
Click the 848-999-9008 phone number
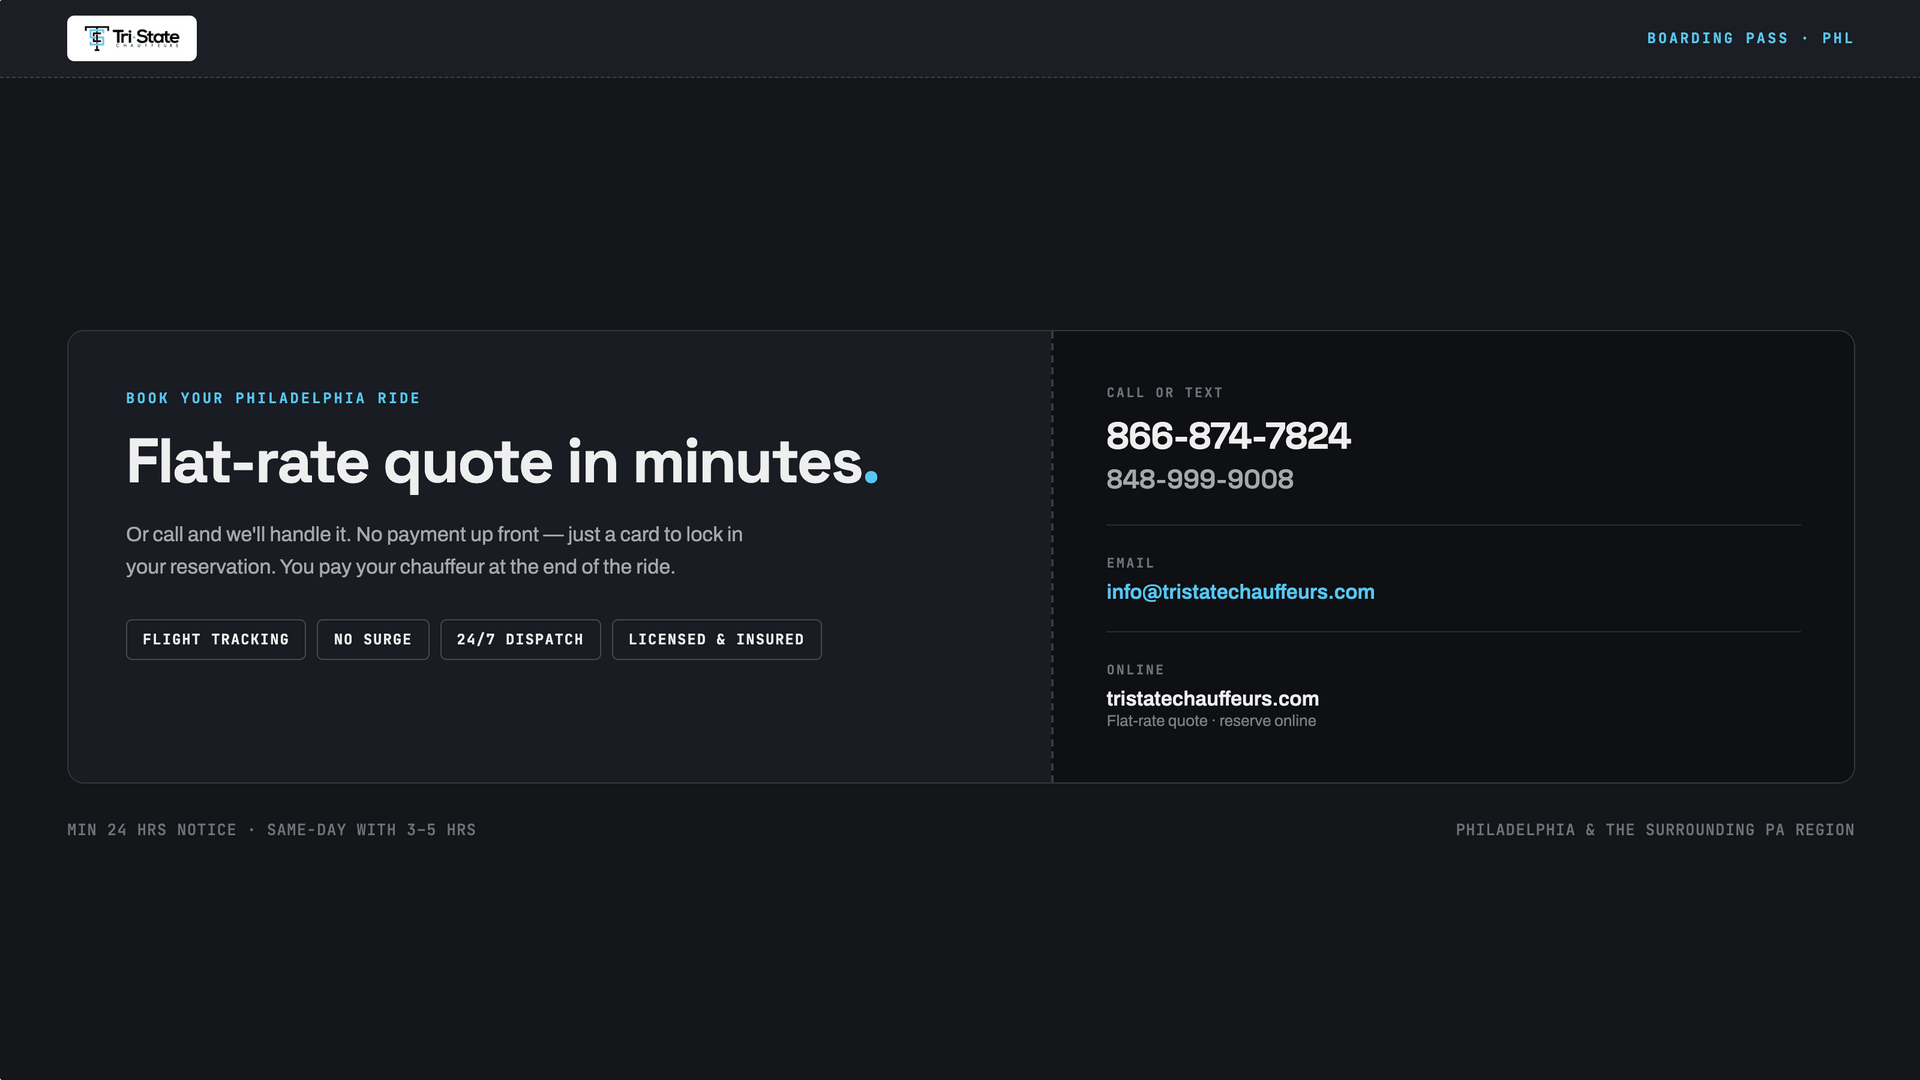pos(1200,479)
